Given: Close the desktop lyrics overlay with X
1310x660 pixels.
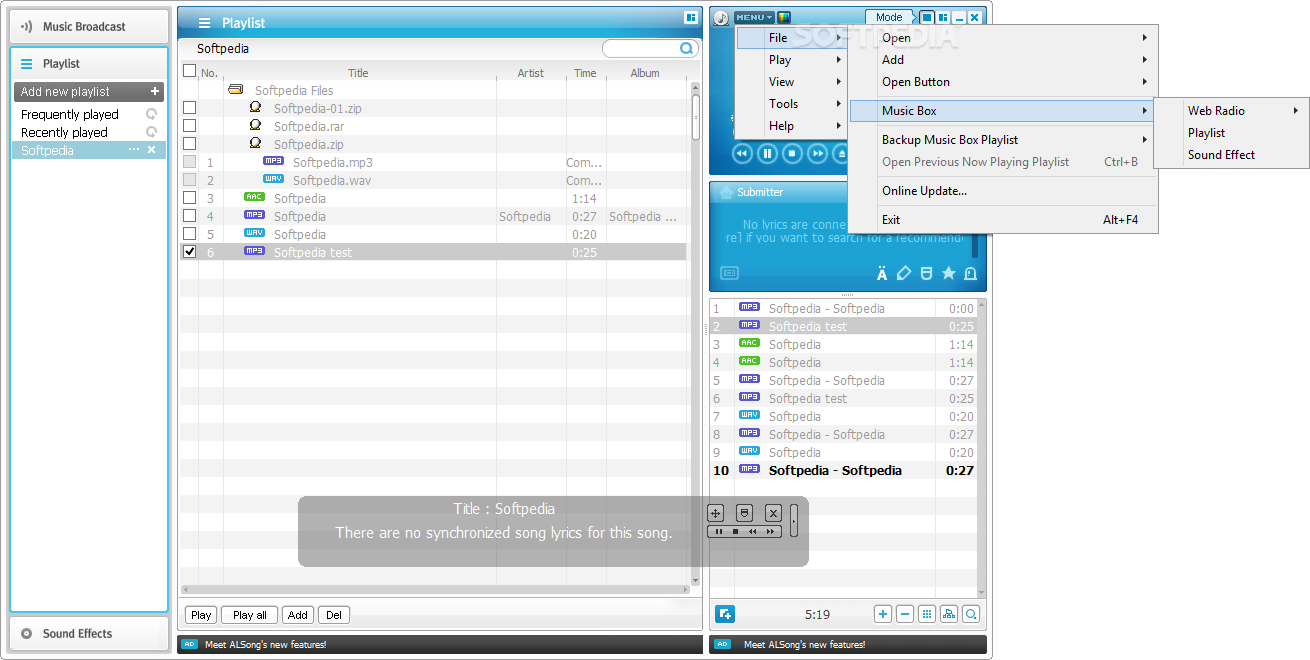Looking at the screenshot, I should click(x=773, y=513).
